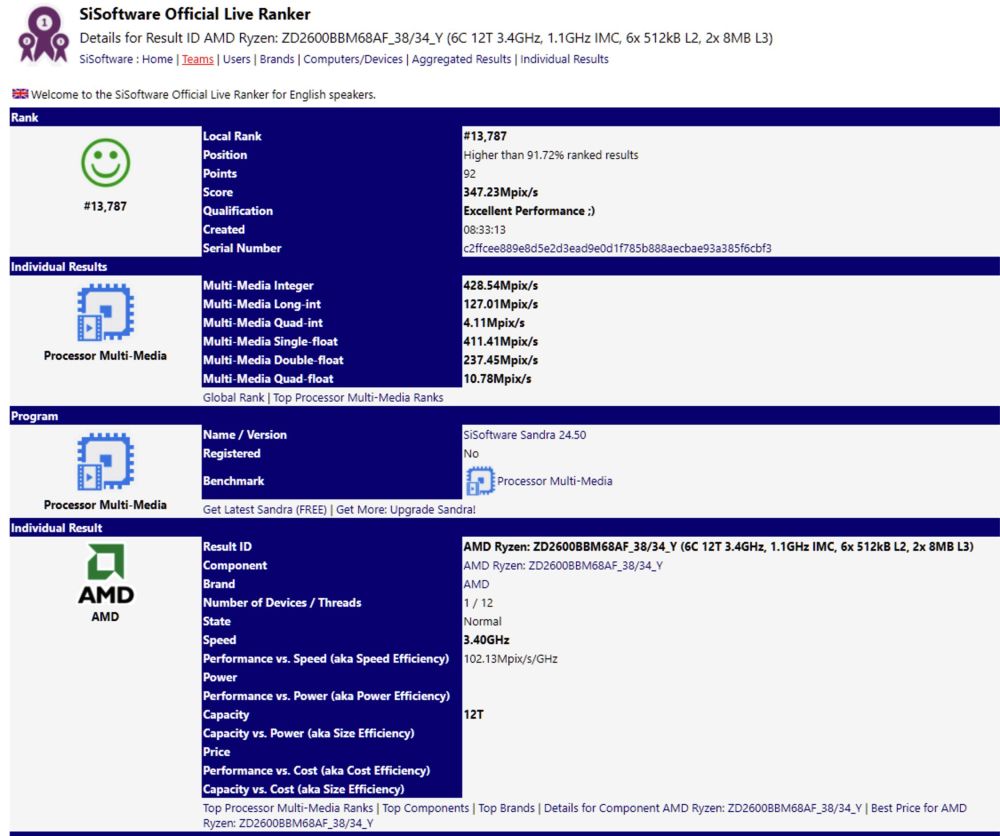Viewport: 1000px width, 836px height.
Task: Click the Registered value 'No'
Action: coord(471,453)
